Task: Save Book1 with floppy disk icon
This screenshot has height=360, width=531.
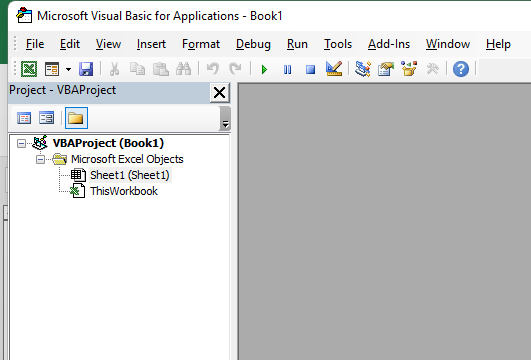Action: (86, 69)
